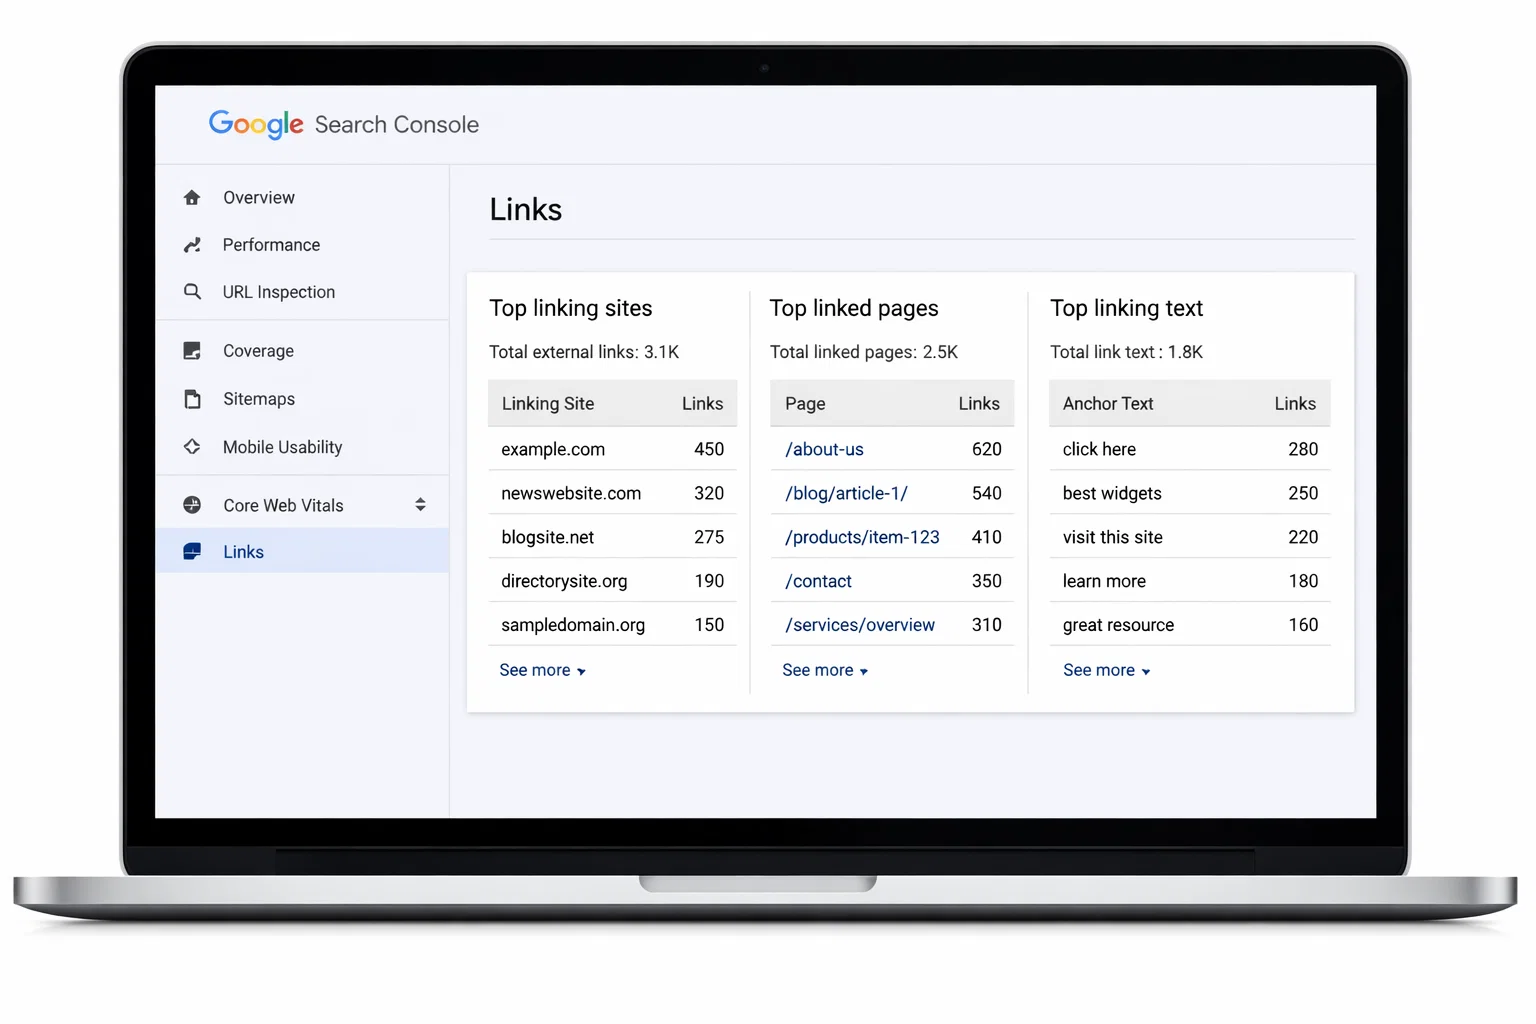
Task: Click the Links sidebar icon
Action: (x=192, y=551)
